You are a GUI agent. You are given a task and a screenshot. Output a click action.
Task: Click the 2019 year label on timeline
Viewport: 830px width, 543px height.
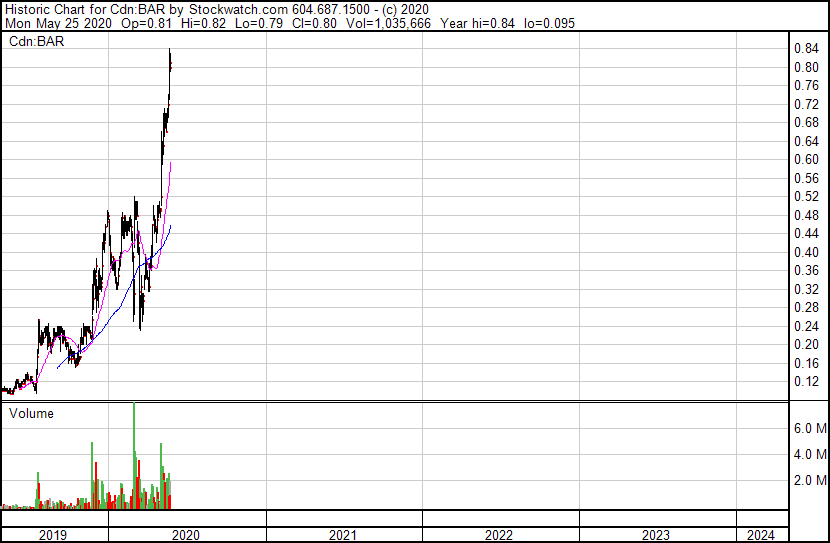53,535
